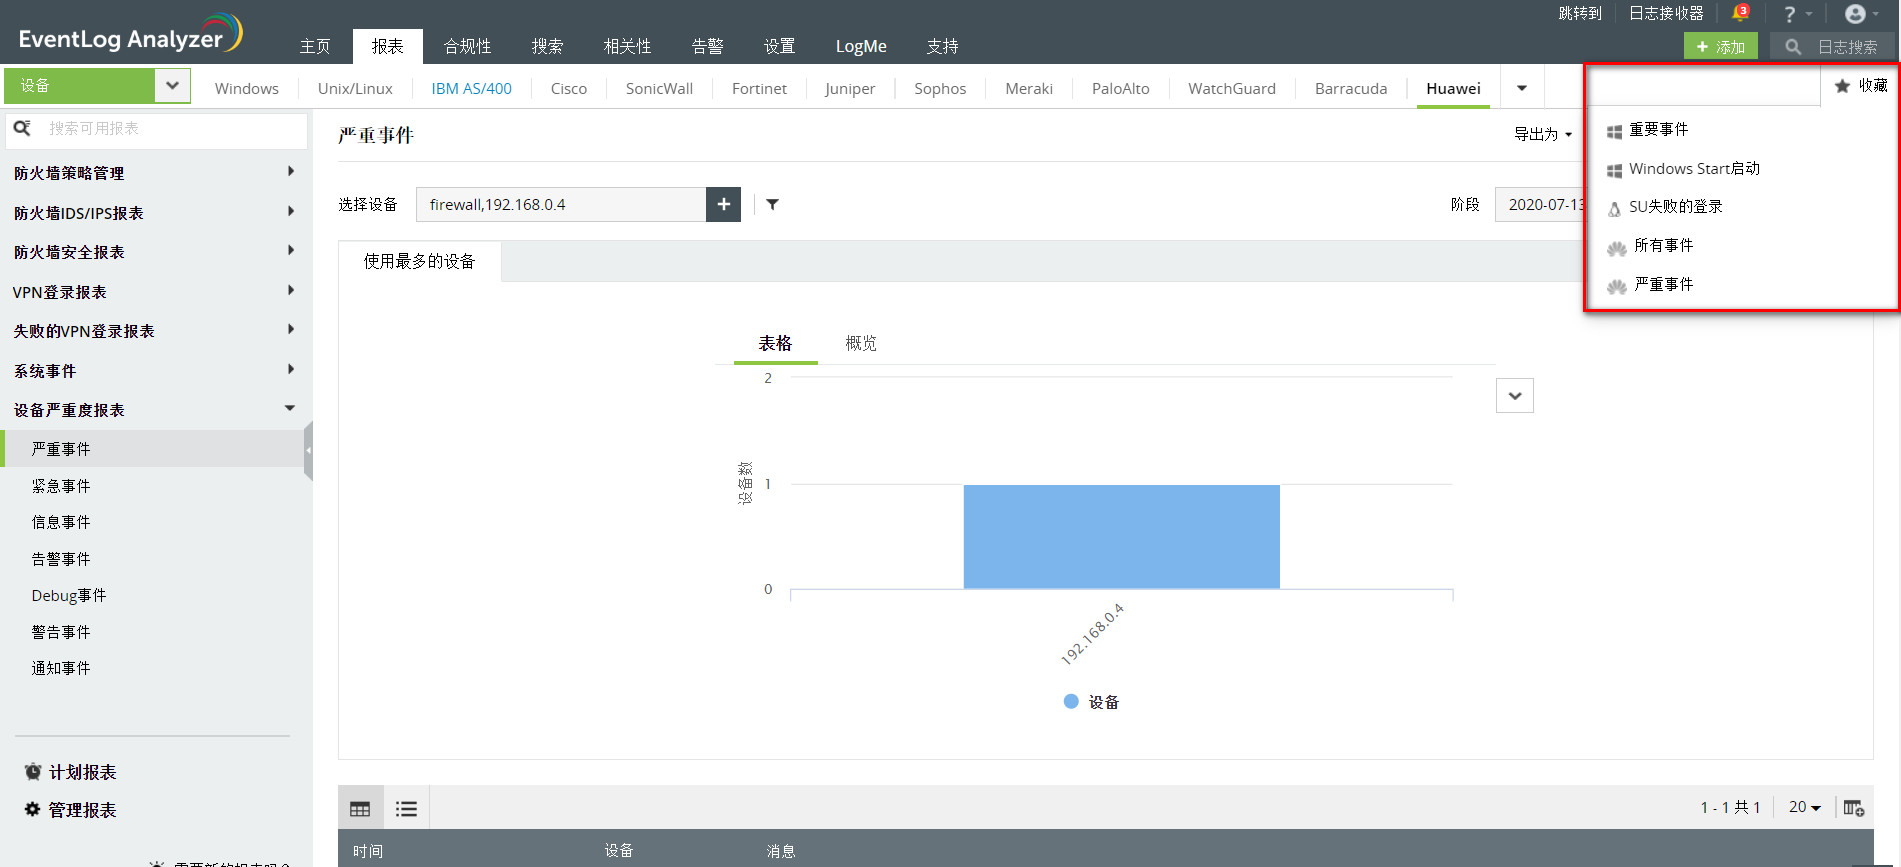
Task: Open favorite 严重事件 in favorites list
Action: pyautogui.click(x=1663, y=285)
